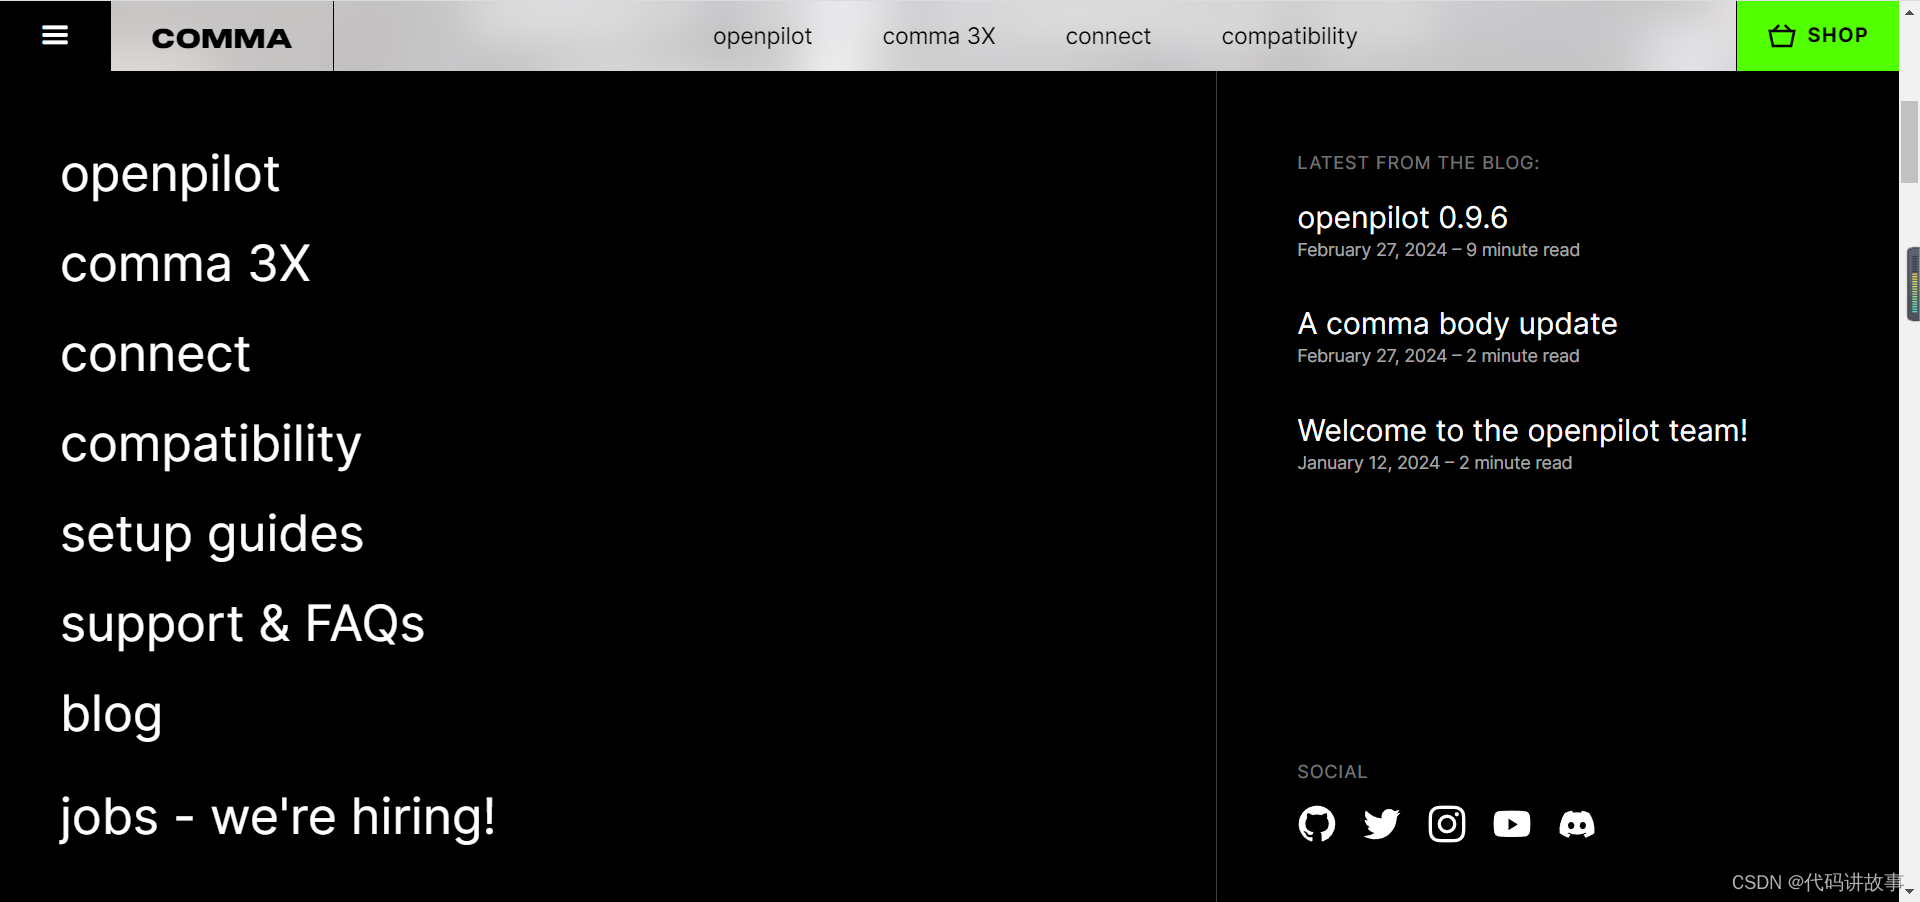Select connect in top navigation bar

pos(1108,36)
